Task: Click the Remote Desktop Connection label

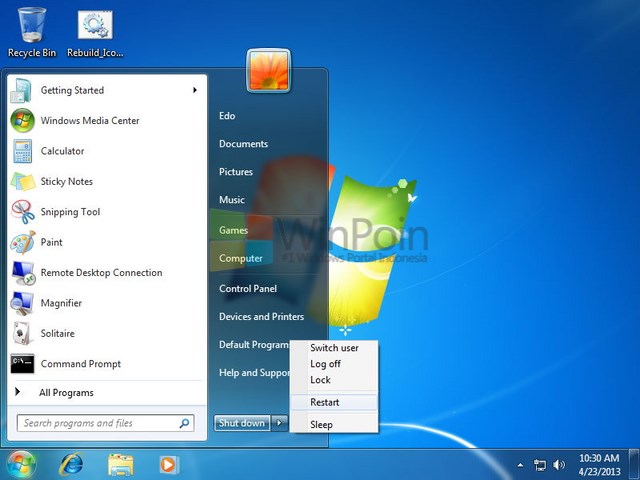Action: 101,273
